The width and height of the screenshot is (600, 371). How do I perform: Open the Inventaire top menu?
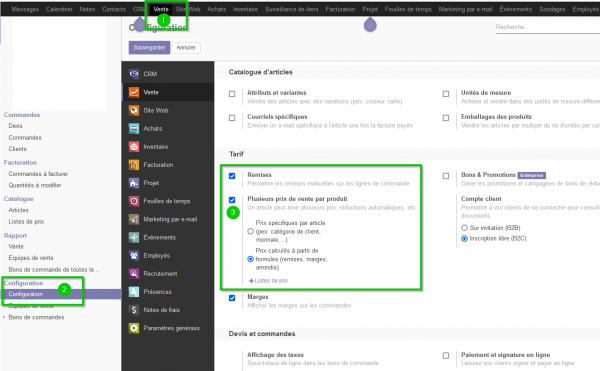[245, 9]
